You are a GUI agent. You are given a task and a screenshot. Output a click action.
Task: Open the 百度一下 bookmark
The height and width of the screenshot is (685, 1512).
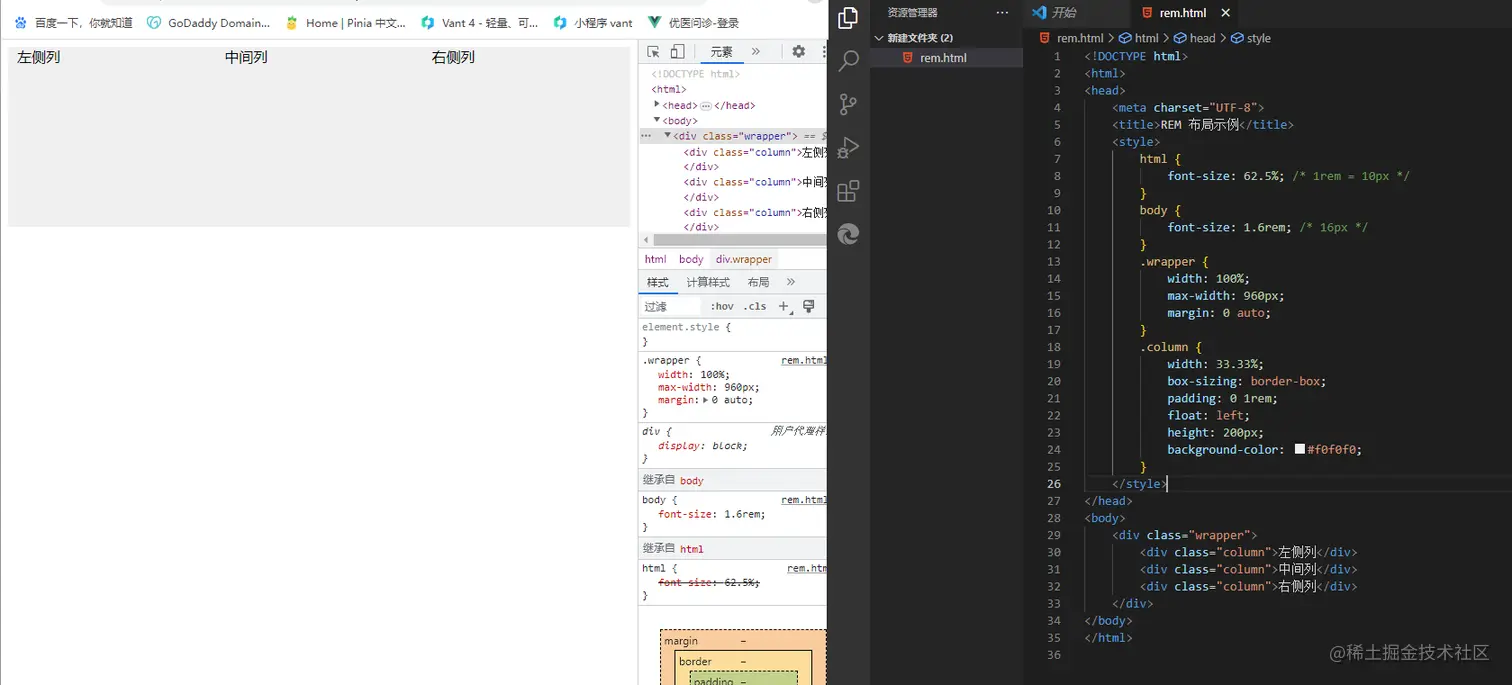tap(73, 22)
